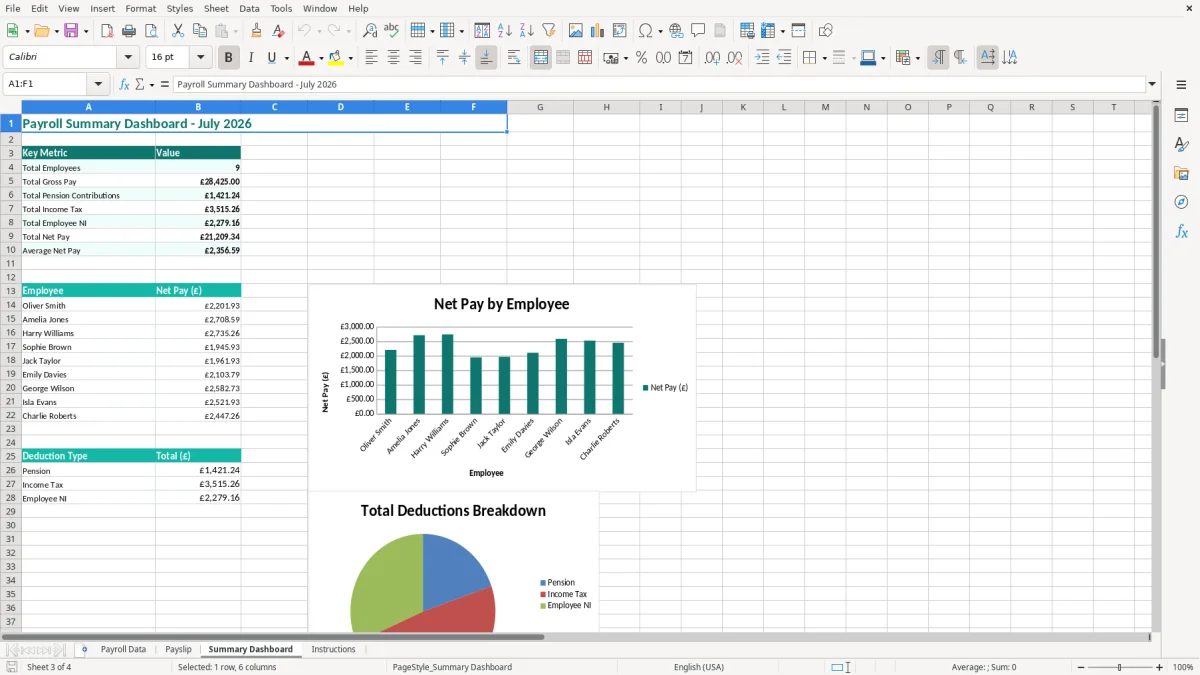
Task: Open the Tools menu
Action: [x=281, y=8]
